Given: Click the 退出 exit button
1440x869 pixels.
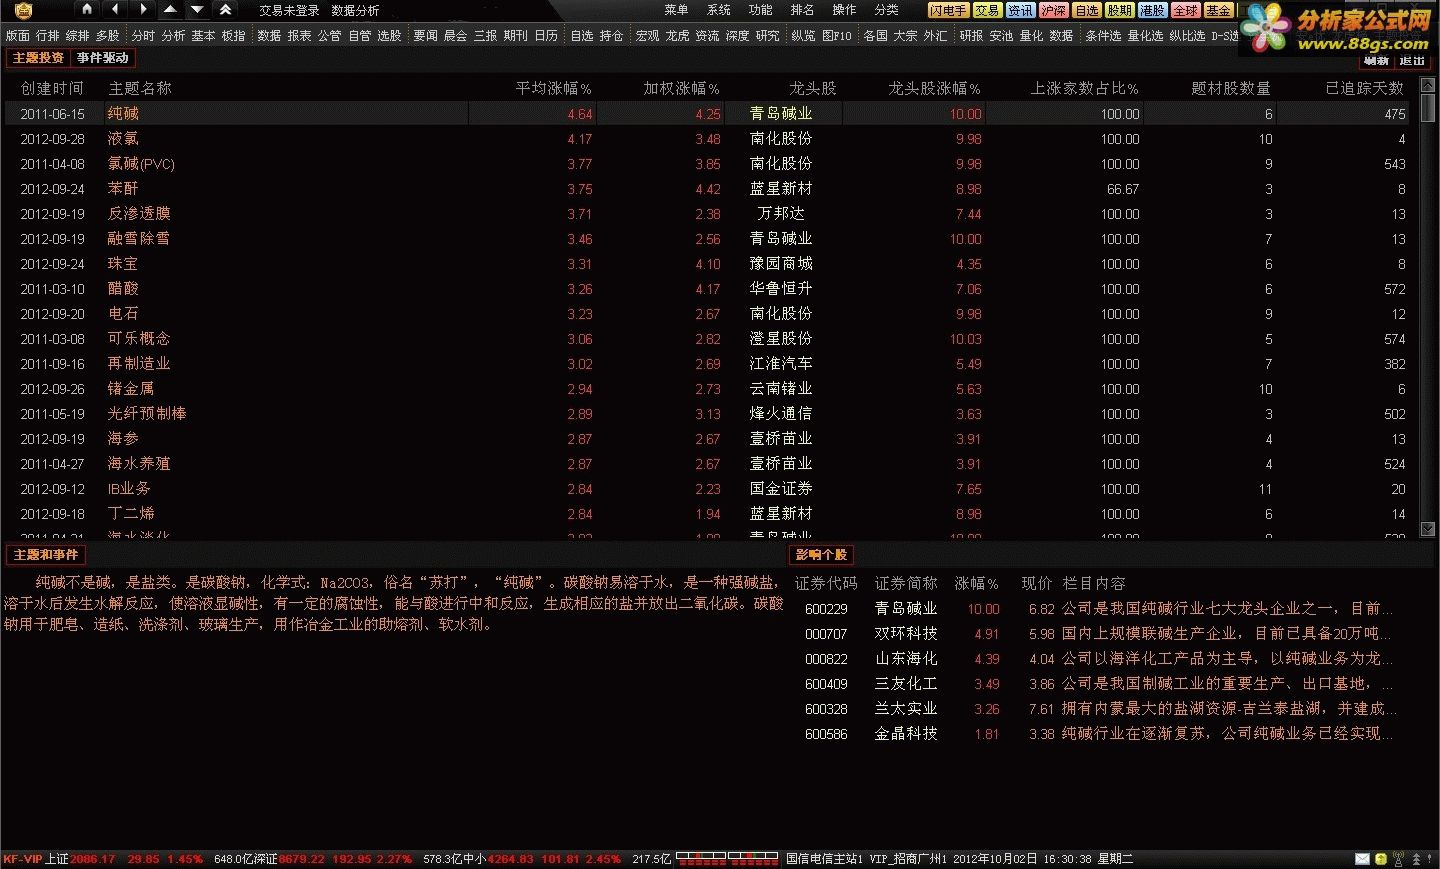Looking at the screenshot, I should click(x=1412, y=59).
